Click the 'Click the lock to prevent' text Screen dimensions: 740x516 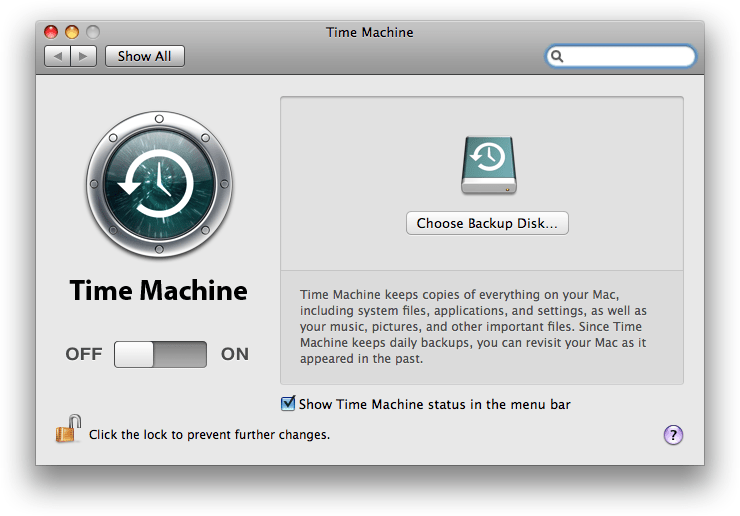(x=209, y=435)
